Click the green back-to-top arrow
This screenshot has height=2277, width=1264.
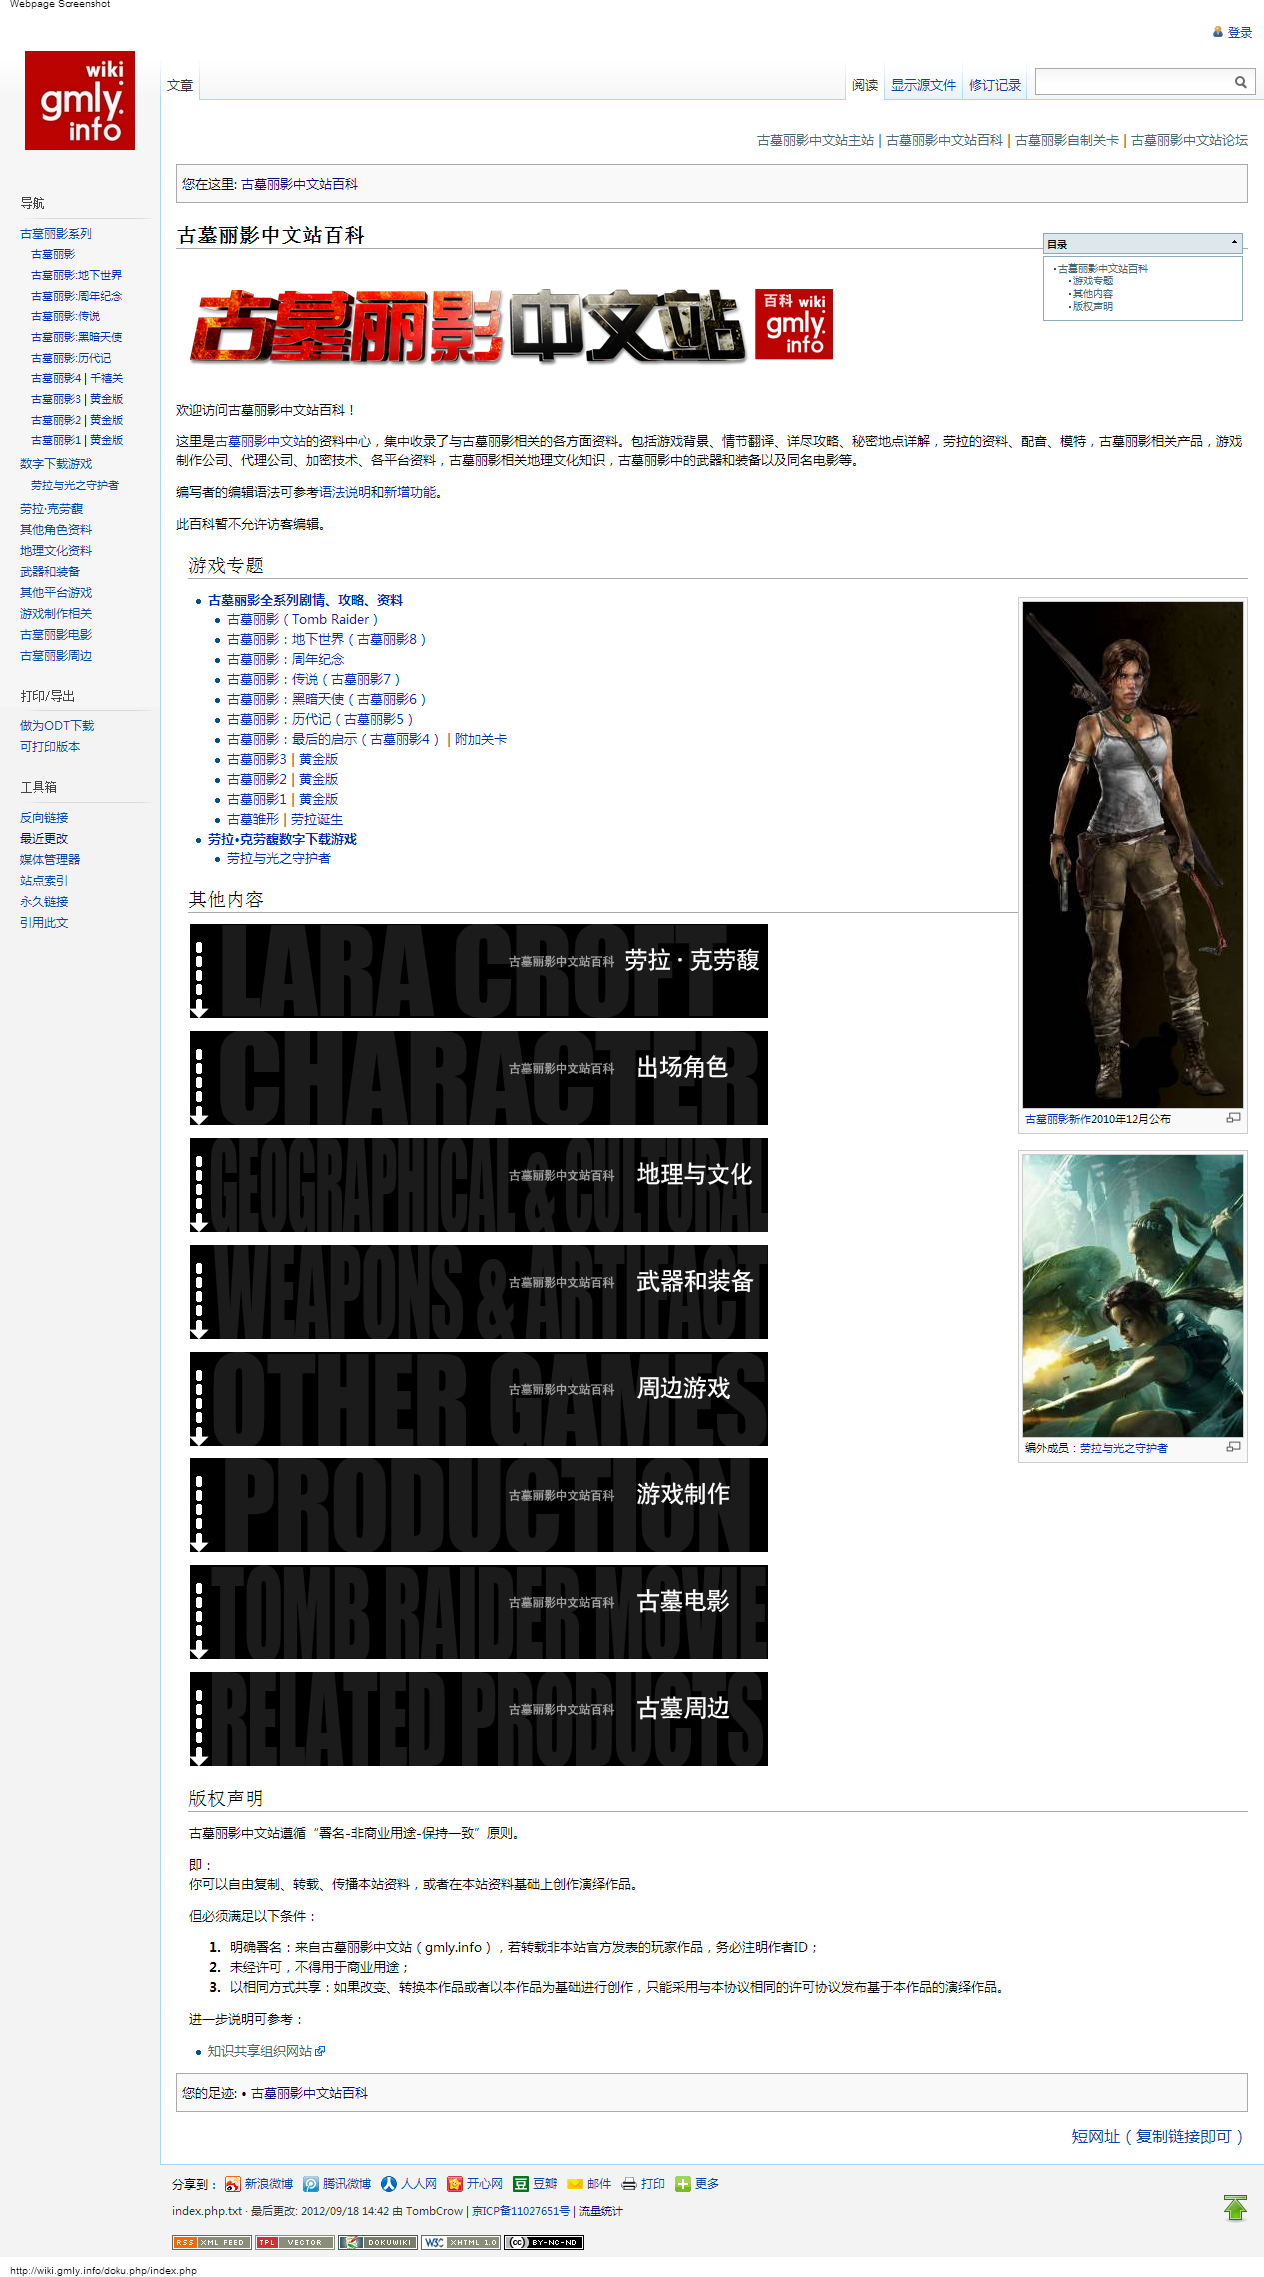coord(1235,2207)
